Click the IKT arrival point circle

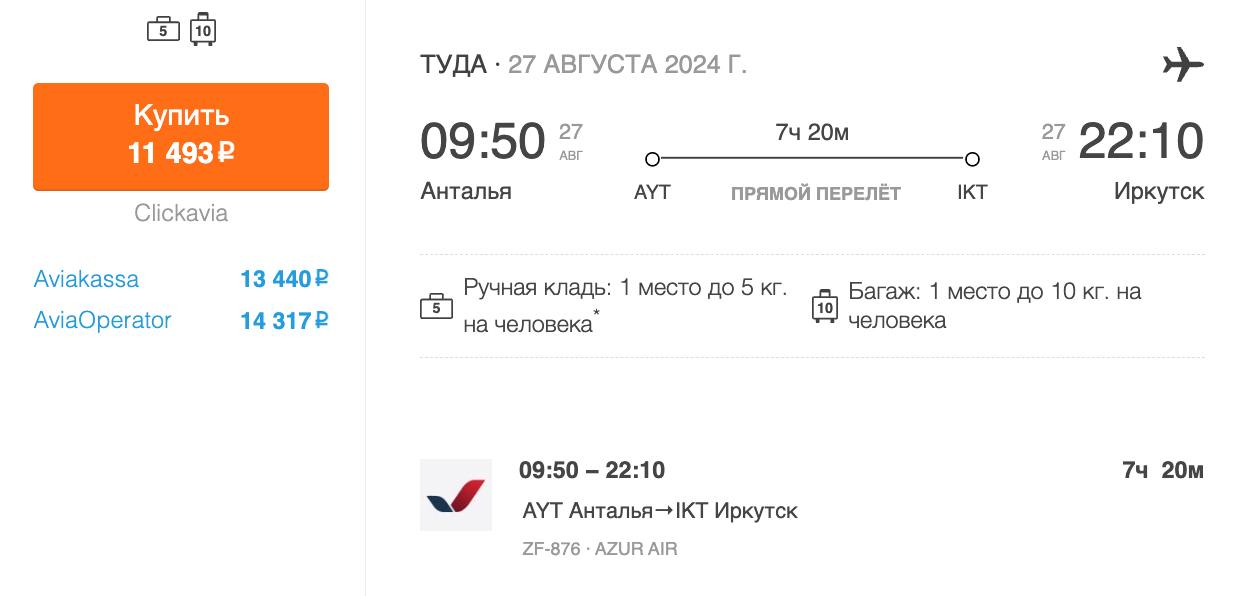pyautogui.click(x=972, y=159)
